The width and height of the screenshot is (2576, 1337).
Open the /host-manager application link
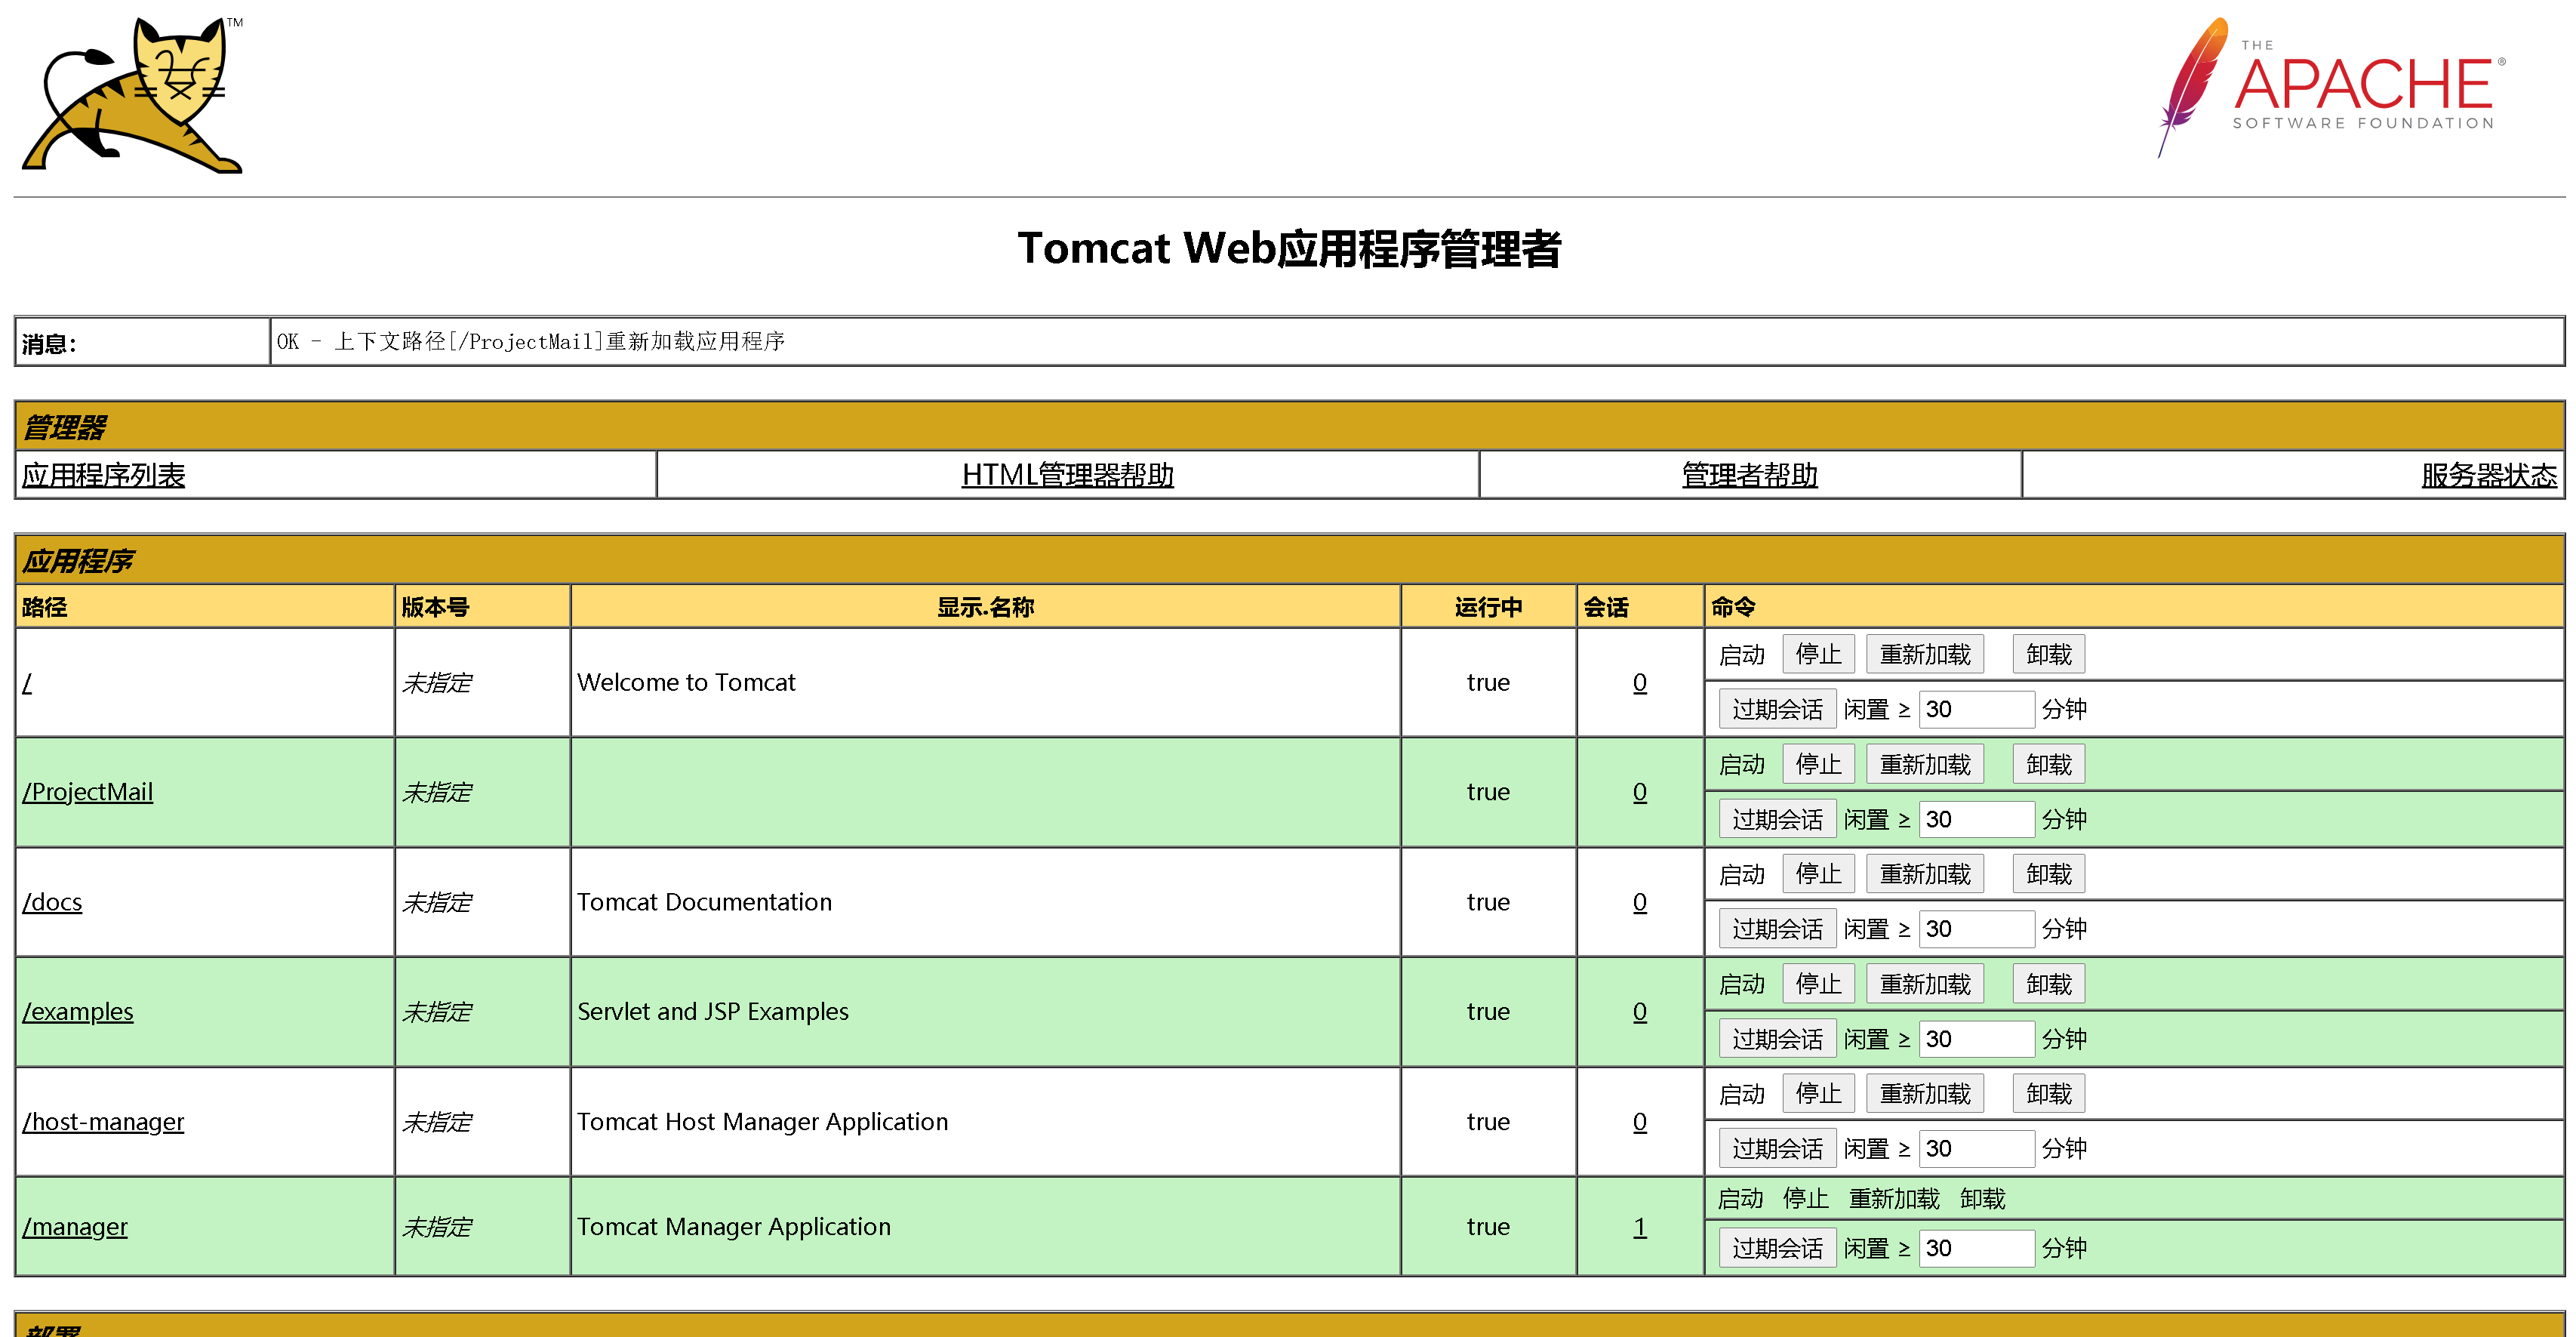pyautogui.click(x=103, y=1122)
